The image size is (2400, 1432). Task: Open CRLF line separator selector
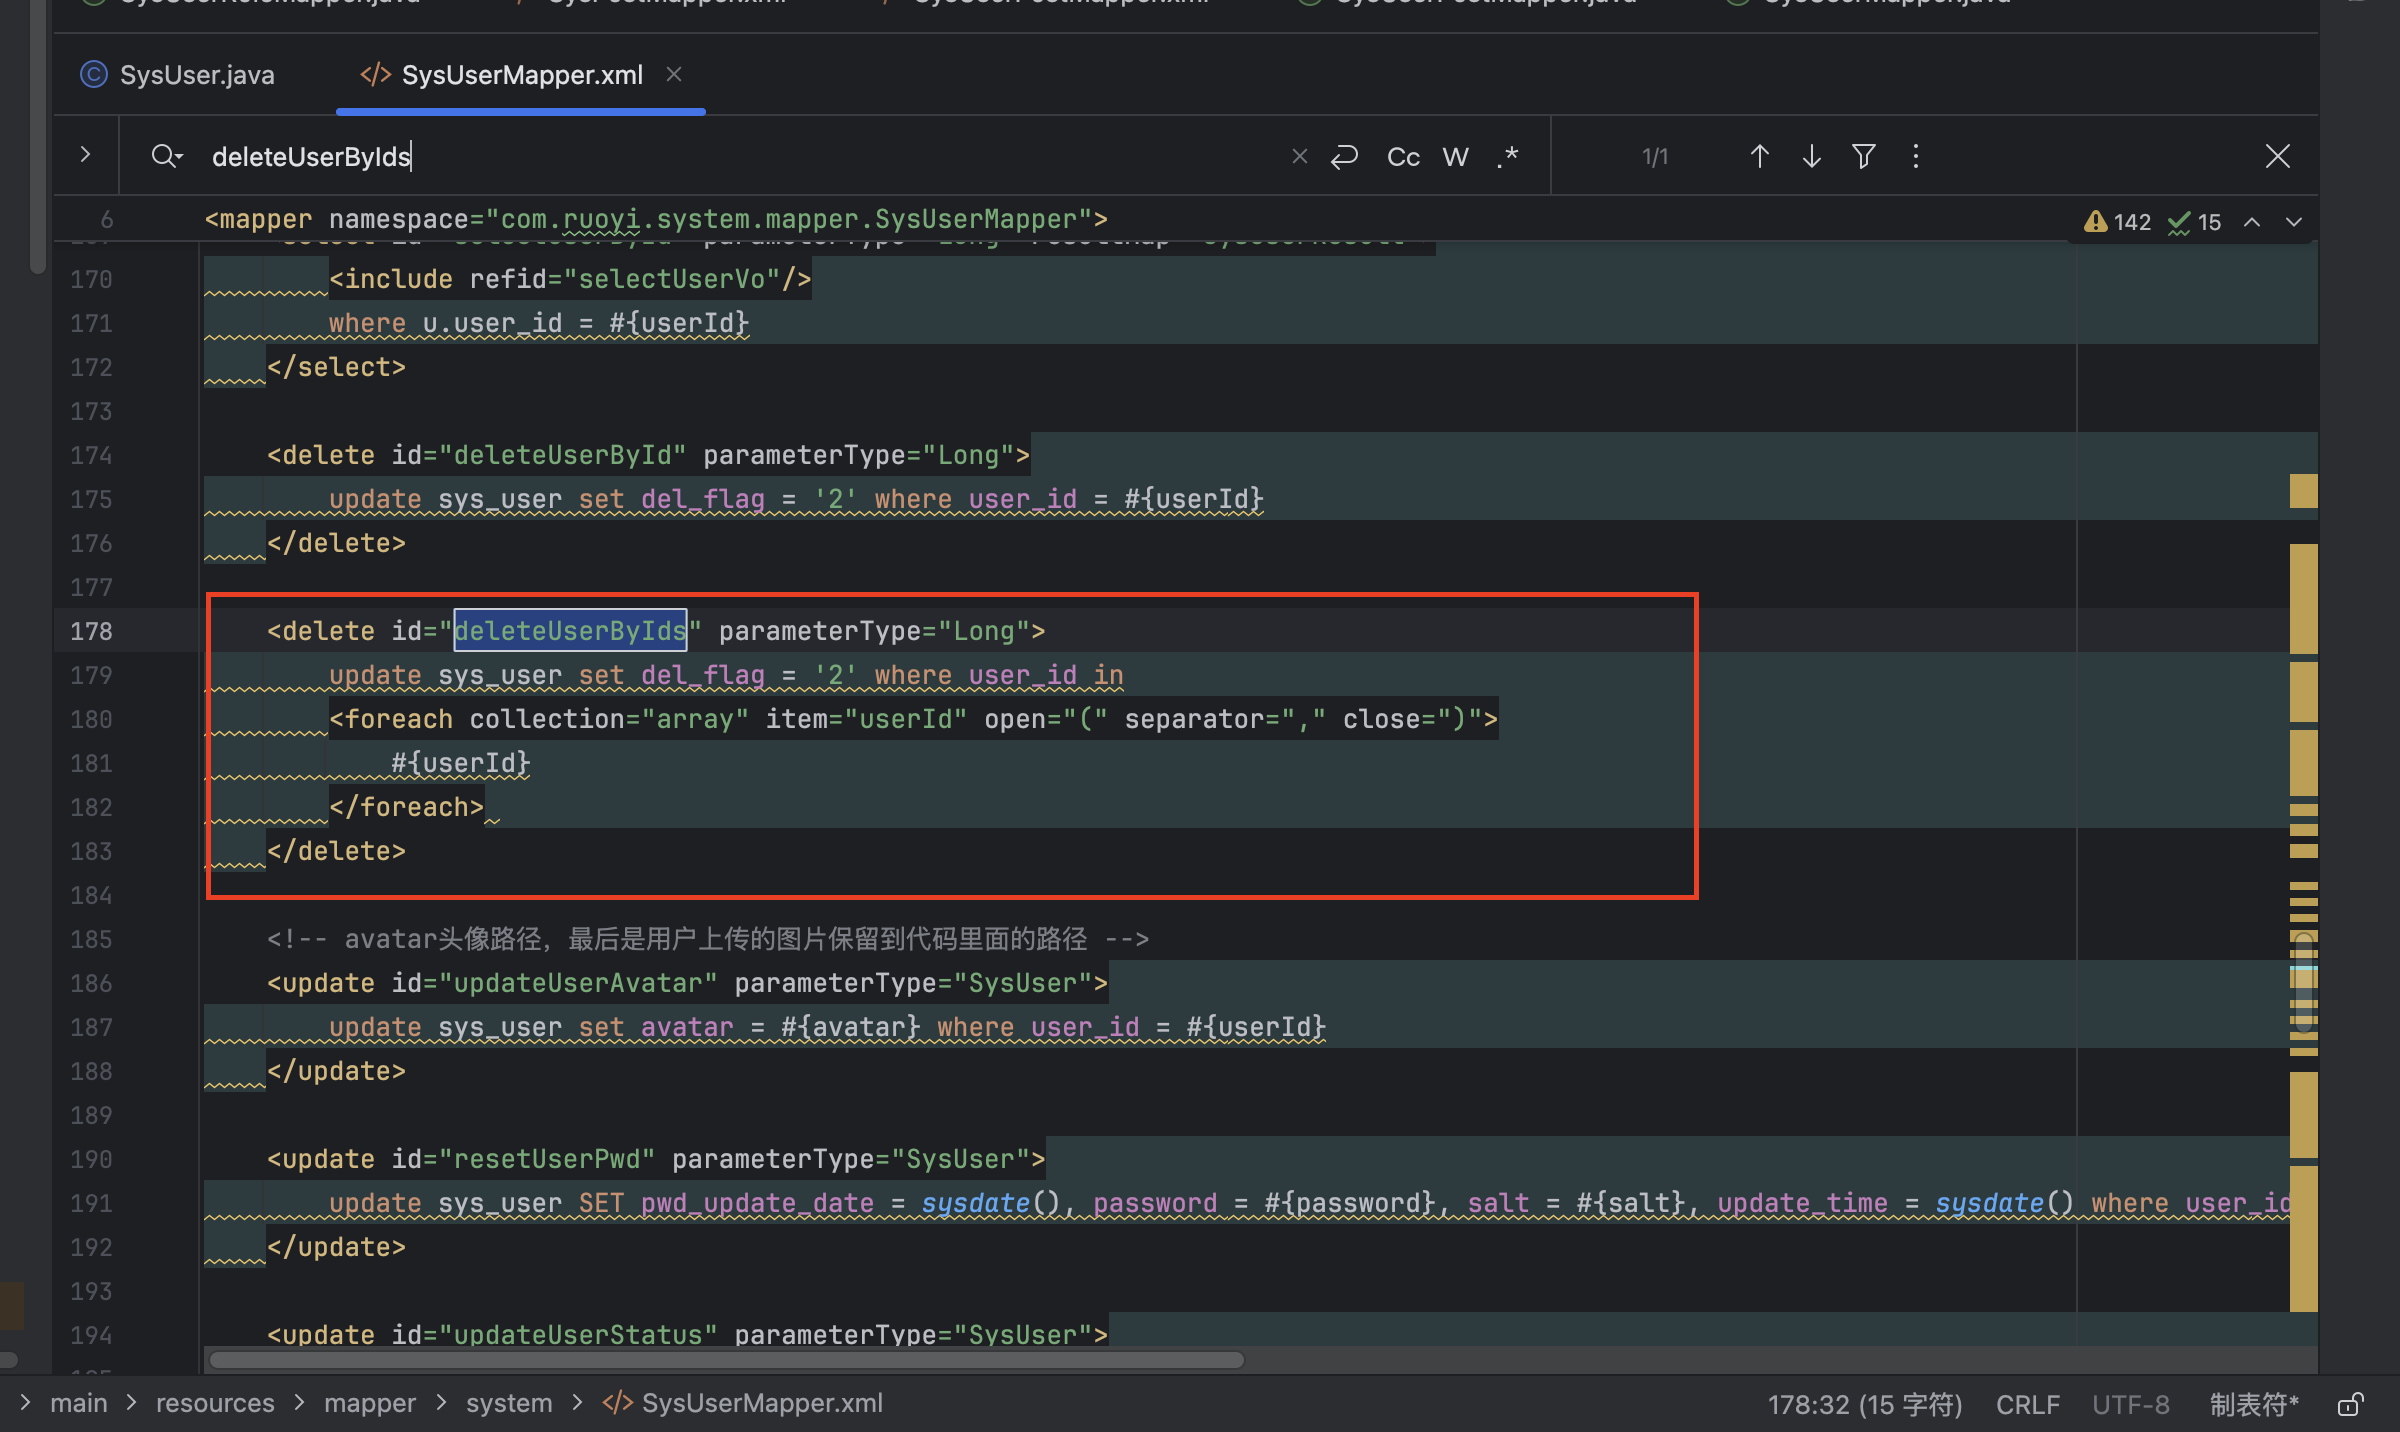click(x=2027, y=1404)
